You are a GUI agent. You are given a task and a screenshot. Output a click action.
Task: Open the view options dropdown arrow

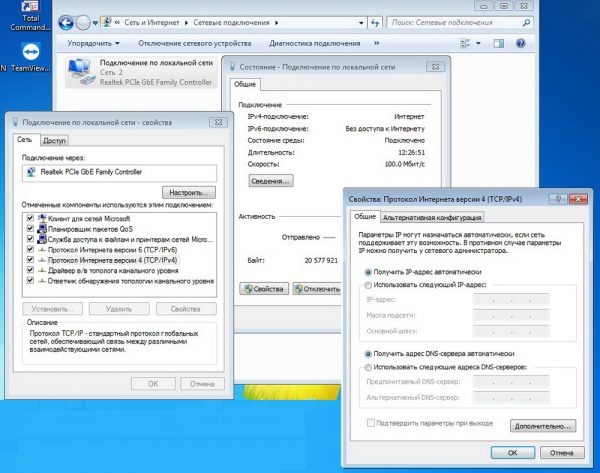pyautogui.click(x=478, y=43)
